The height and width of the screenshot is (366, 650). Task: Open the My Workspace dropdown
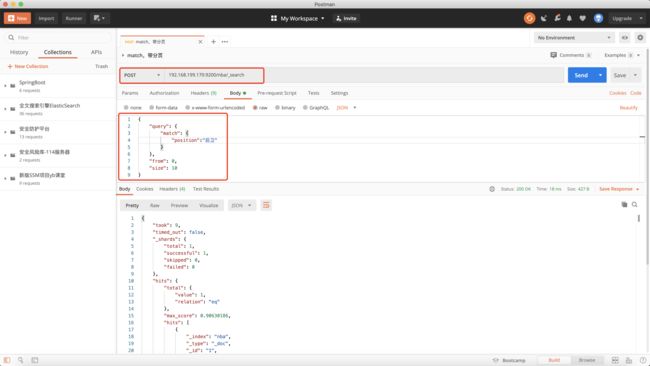(x=298, y=18)
